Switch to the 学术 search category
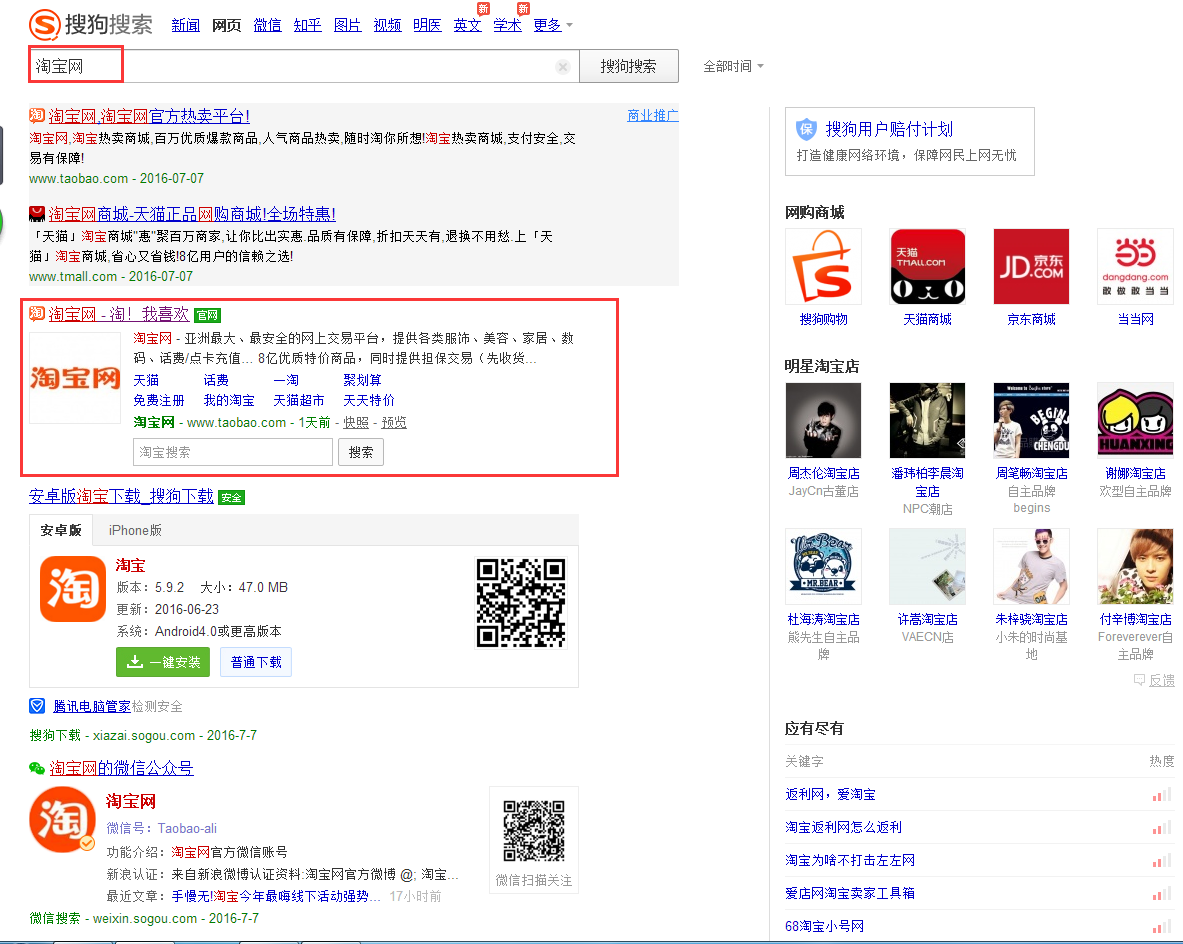1183x944 pixels. point(507,25)
